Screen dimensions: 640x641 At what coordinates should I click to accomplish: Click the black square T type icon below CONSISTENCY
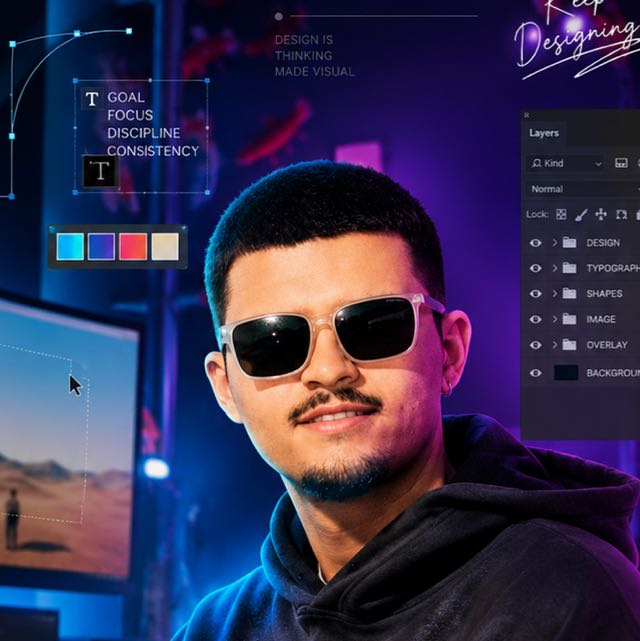[x=101, y=170]
